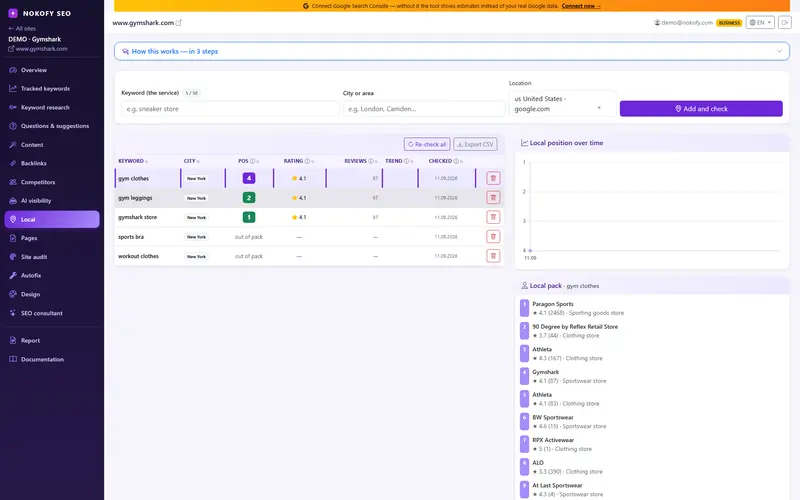Click BW Sportswear in Local pack
Viewport: 800px width, 500px height.
point(553,417)
